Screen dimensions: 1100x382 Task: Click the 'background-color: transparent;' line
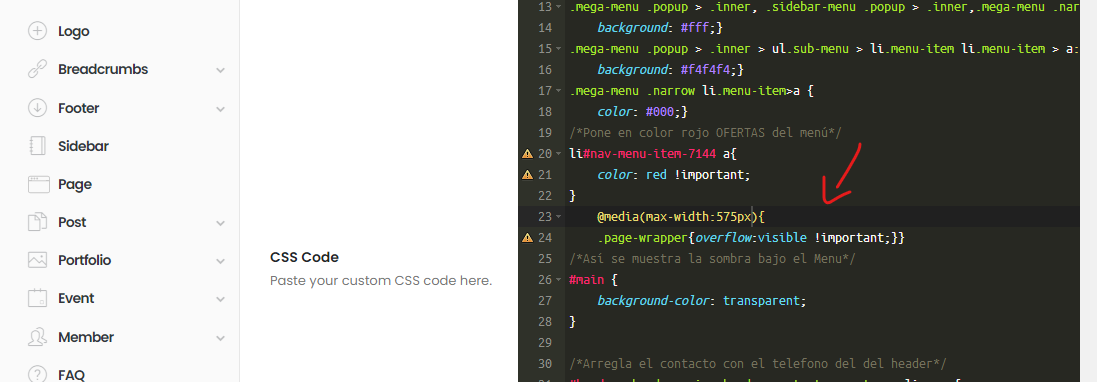tap(702, 301)
